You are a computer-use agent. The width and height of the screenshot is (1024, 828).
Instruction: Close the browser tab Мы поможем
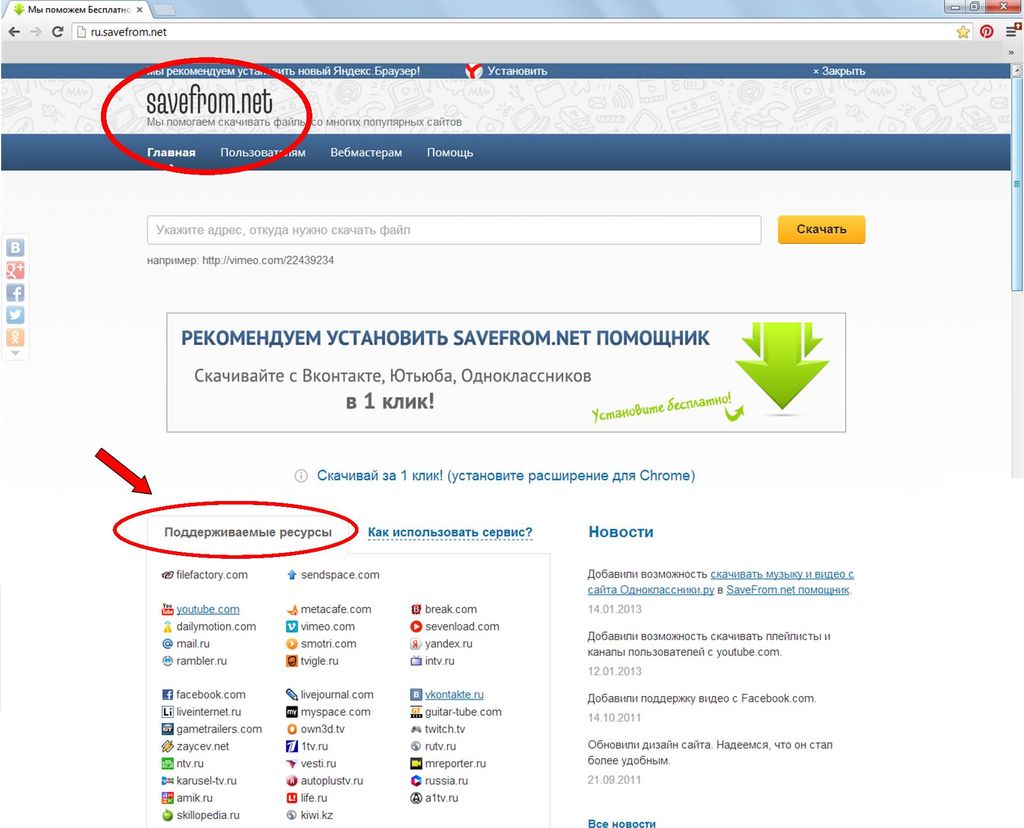(139, 10)
